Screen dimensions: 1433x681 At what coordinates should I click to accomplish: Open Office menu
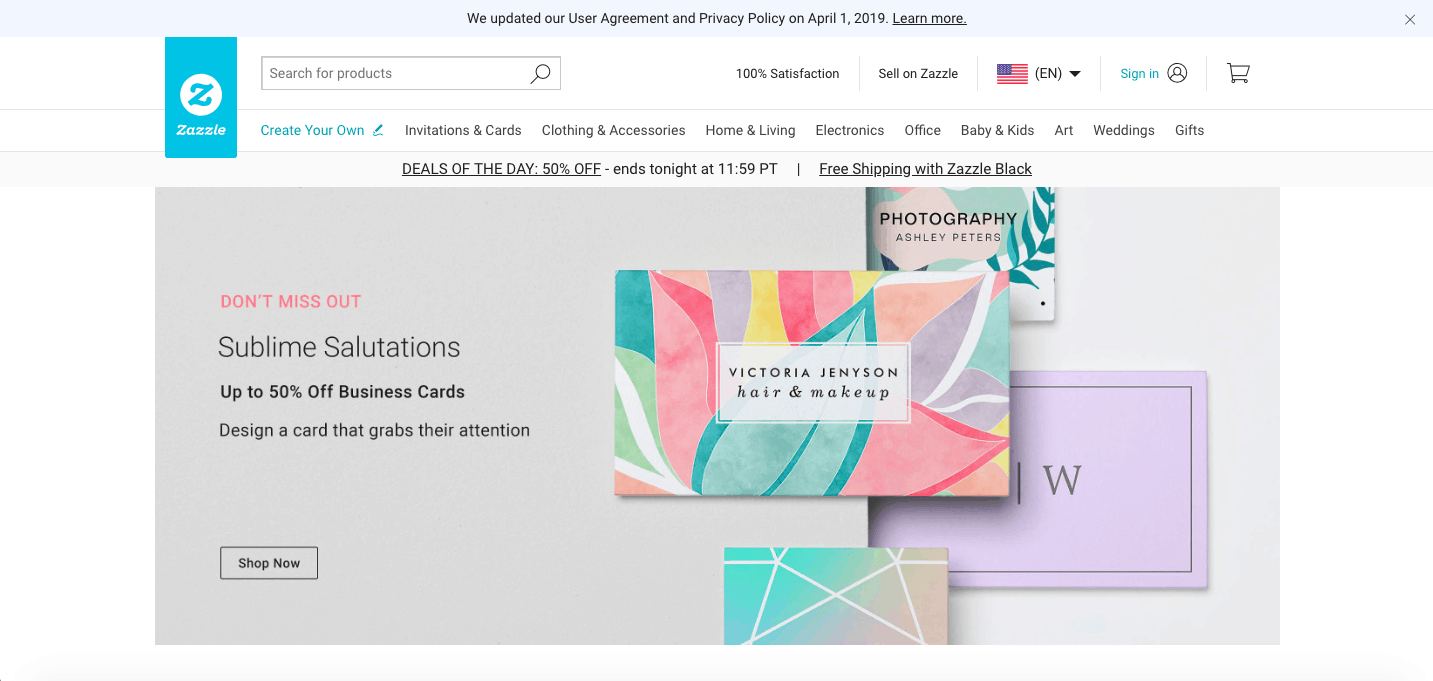tap(922, 130)
